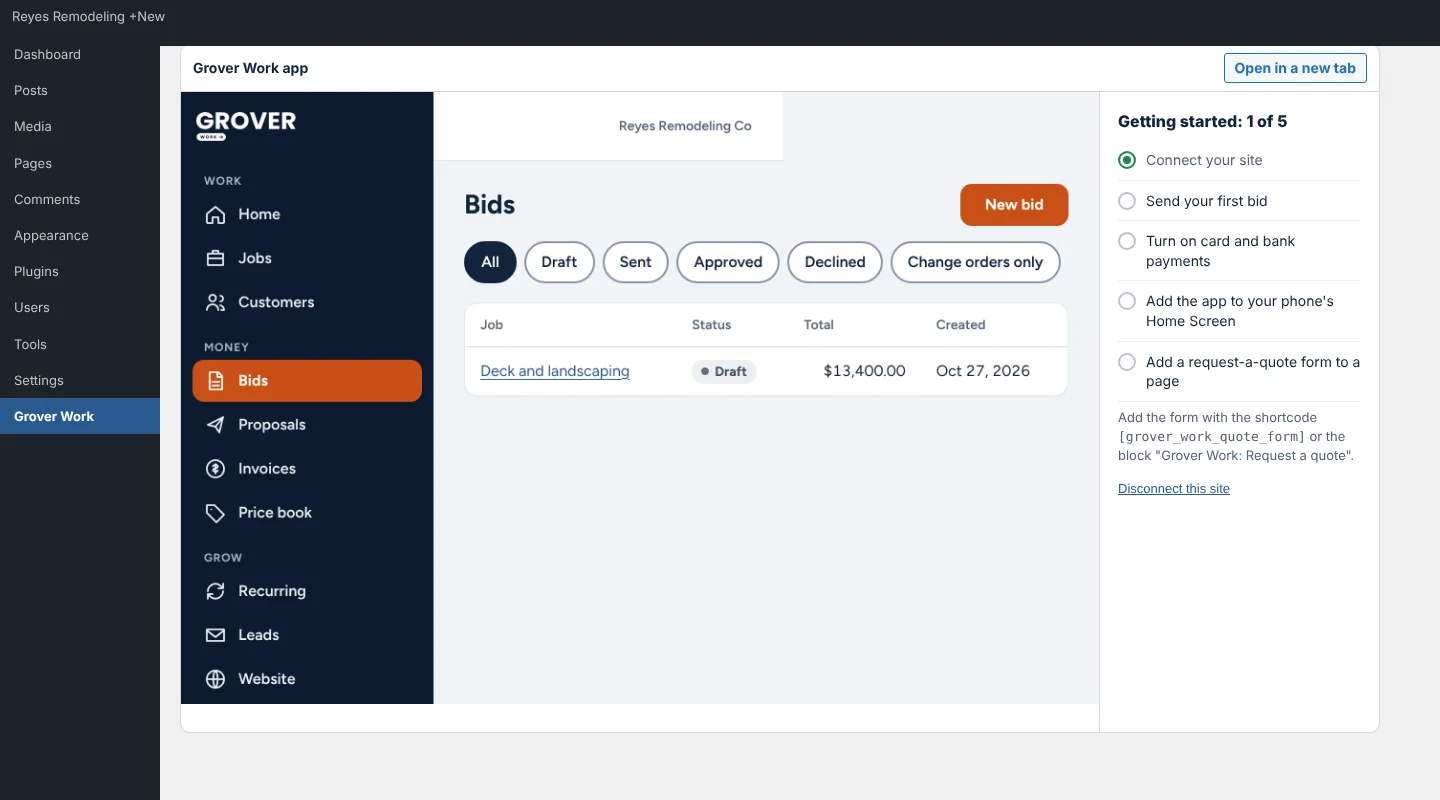The width and height of the screenshot is (1440, 800).
Task: Click the Proposals paper-plane icon
Action: 215,425
